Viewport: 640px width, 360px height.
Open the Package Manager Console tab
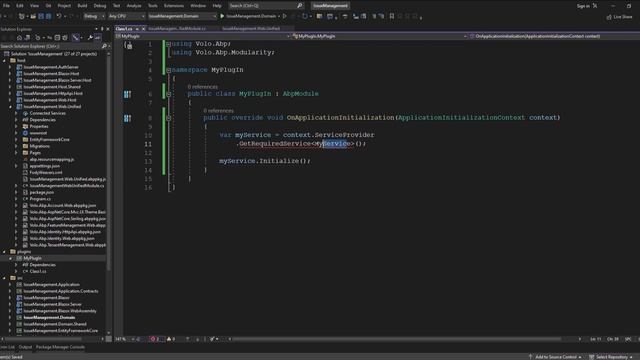60,347
